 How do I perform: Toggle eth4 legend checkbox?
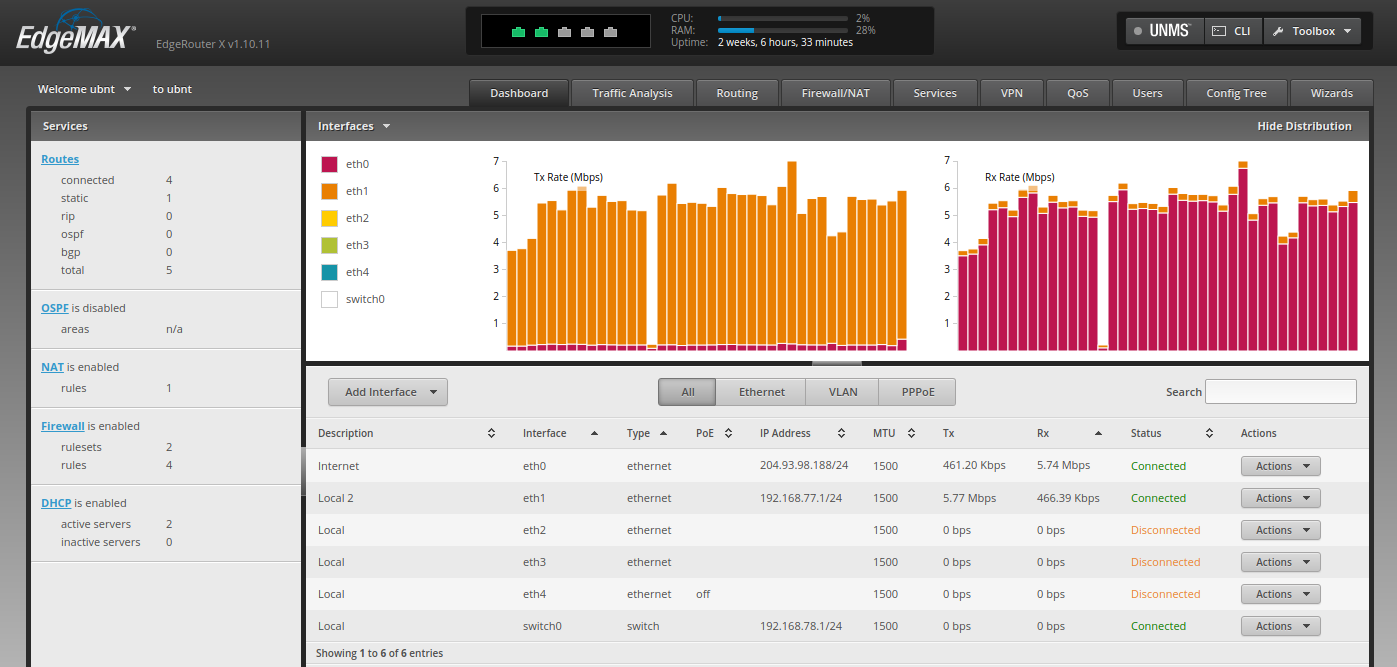pyautogui.click(x=329, y=271)
